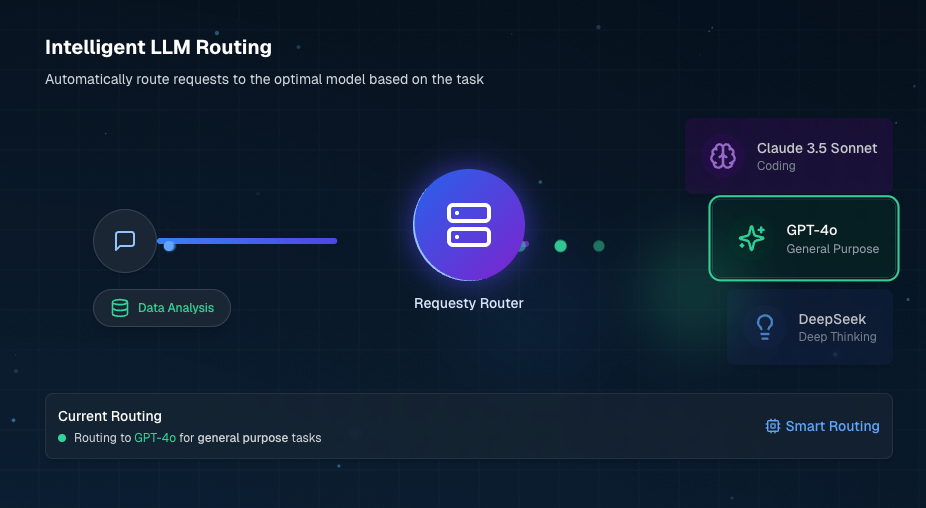The width and height of the screenshot is (926, 508).
Task: Click the Data Analysis database icon
Action: (120, 308)
